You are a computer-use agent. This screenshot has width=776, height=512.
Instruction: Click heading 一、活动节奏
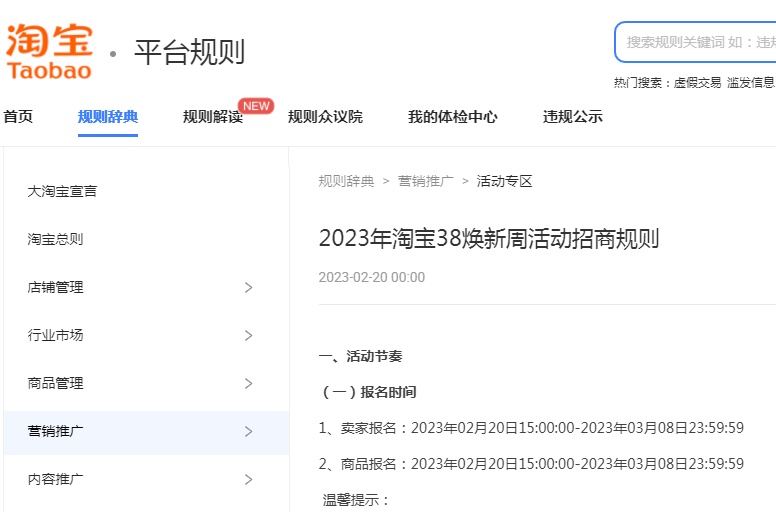click(x=360, y=356)
